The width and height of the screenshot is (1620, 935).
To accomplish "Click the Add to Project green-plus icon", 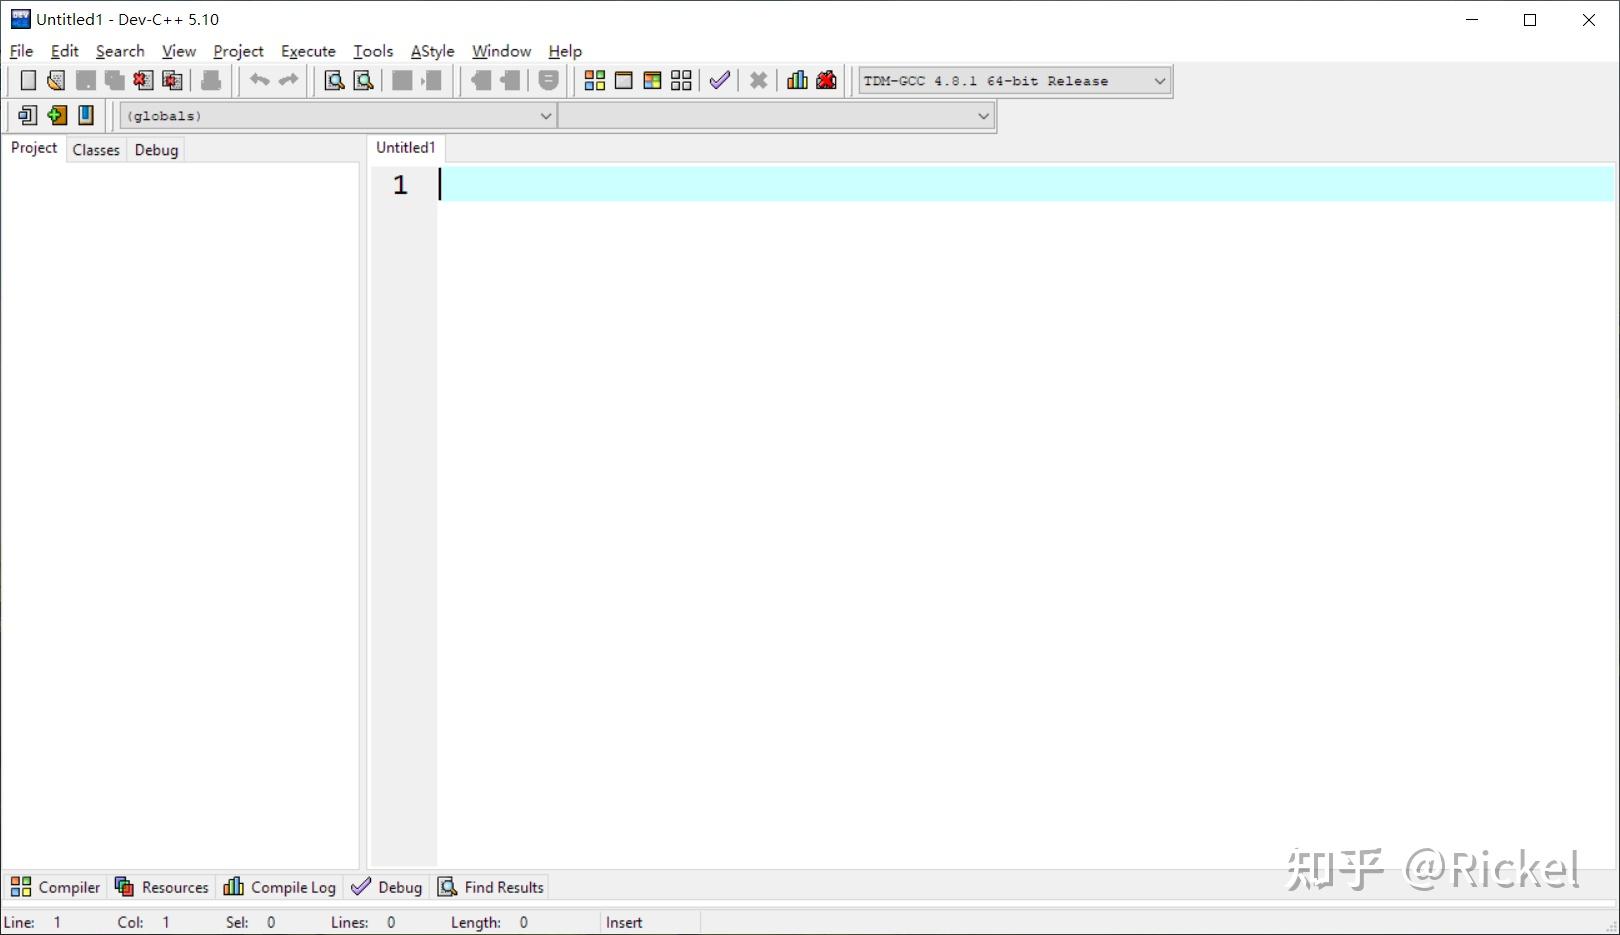I will click(x=57, y=116).
